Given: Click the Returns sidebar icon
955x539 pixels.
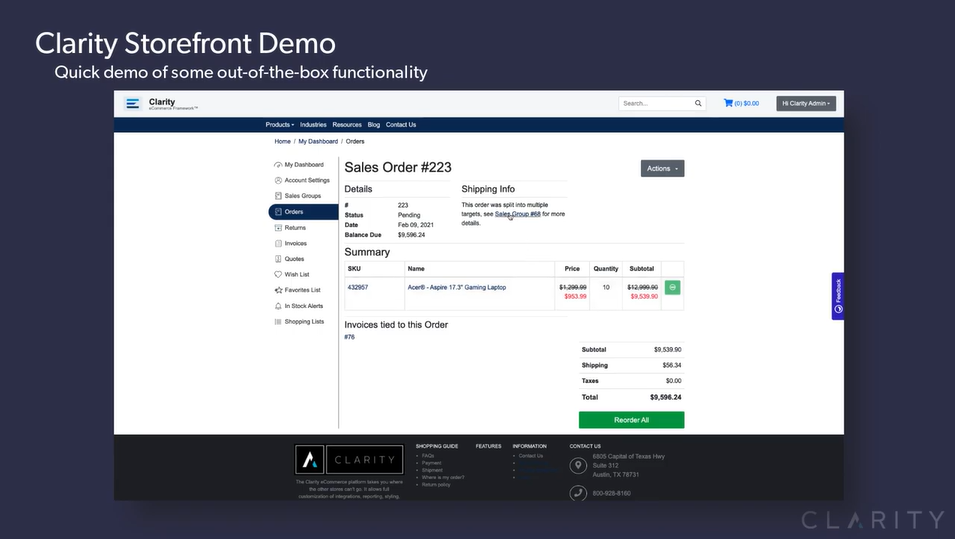Looking at the screenshot, I should 278,228.
